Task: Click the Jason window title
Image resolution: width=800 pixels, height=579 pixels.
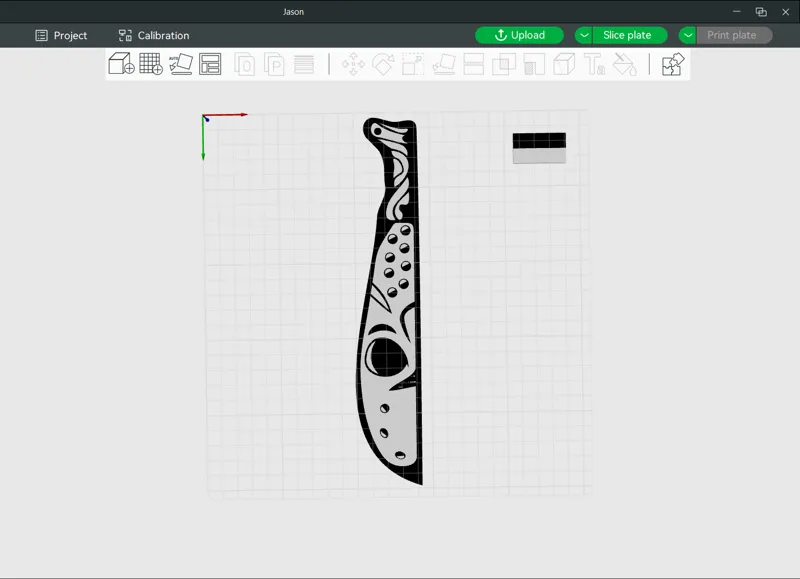Action: pos(293,12)
